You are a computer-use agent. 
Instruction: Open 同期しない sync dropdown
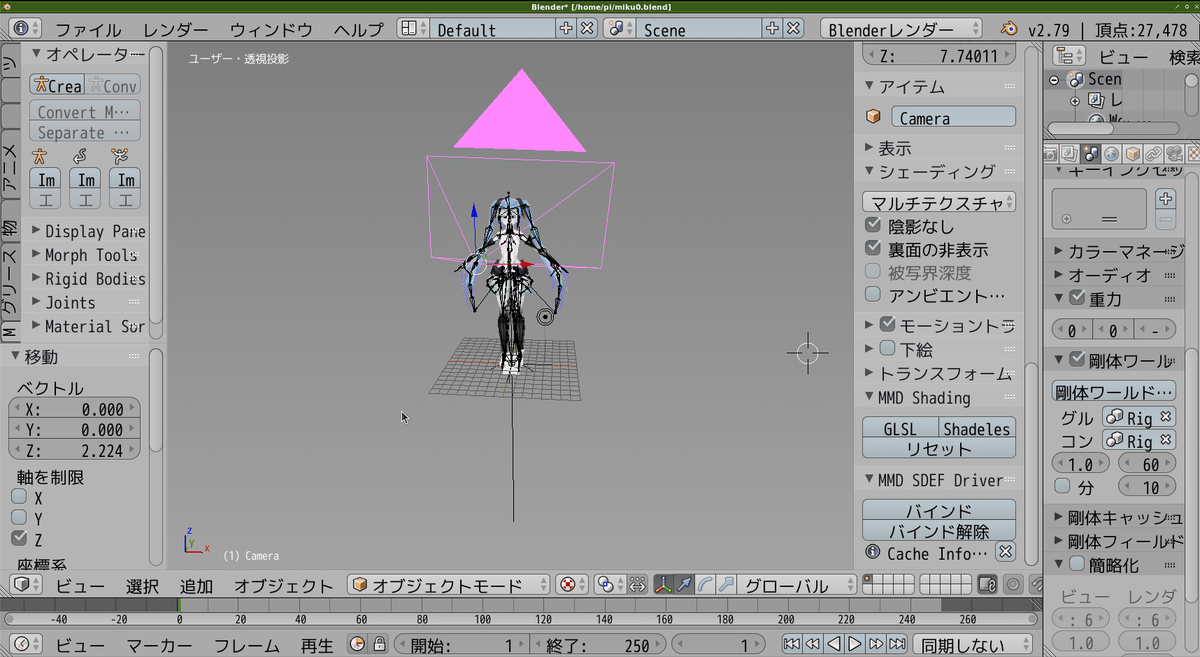coord(974,645)
